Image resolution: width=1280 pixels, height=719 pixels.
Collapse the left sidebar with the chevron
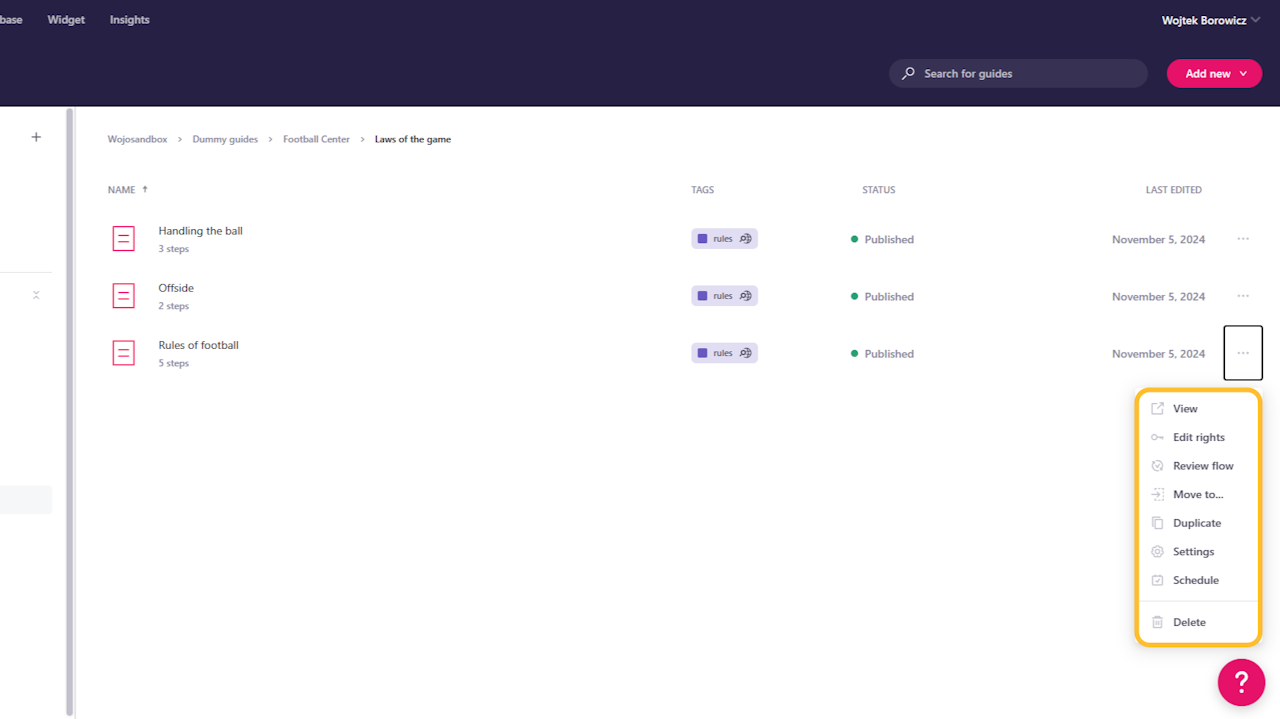coord(36,295)
